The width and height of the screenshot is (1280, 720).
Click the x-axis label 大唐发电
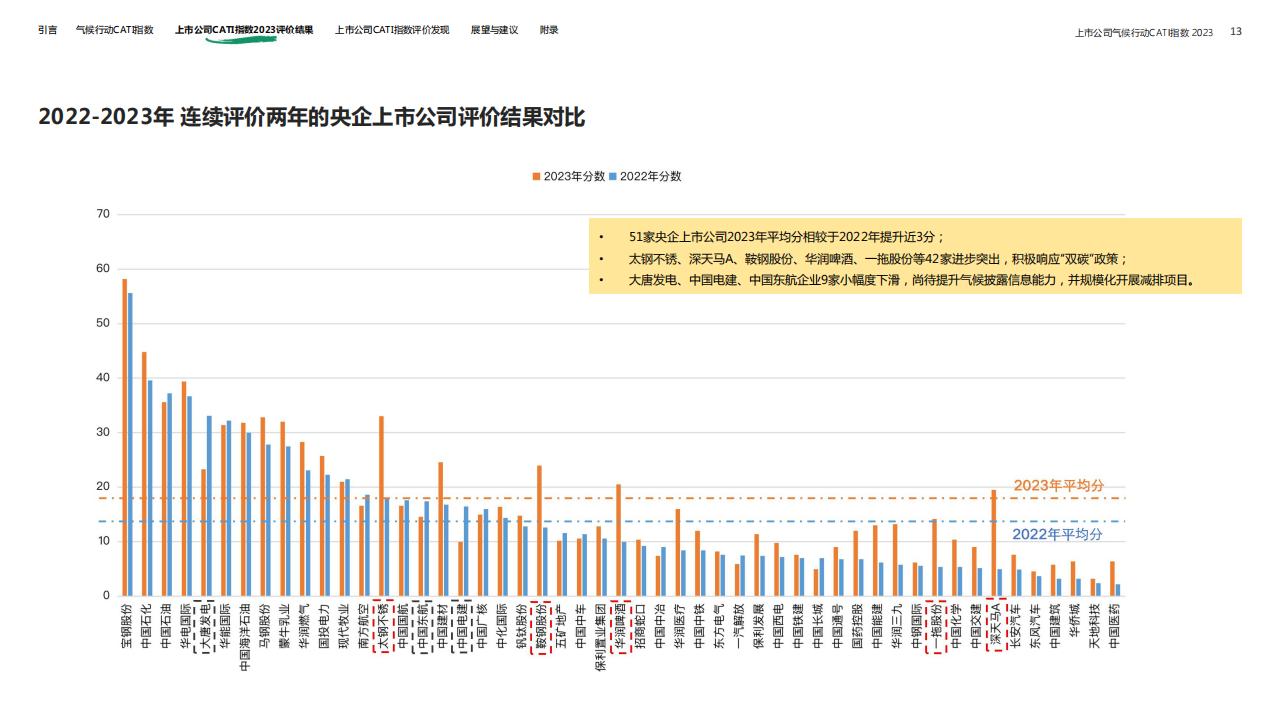coord(205,626)
